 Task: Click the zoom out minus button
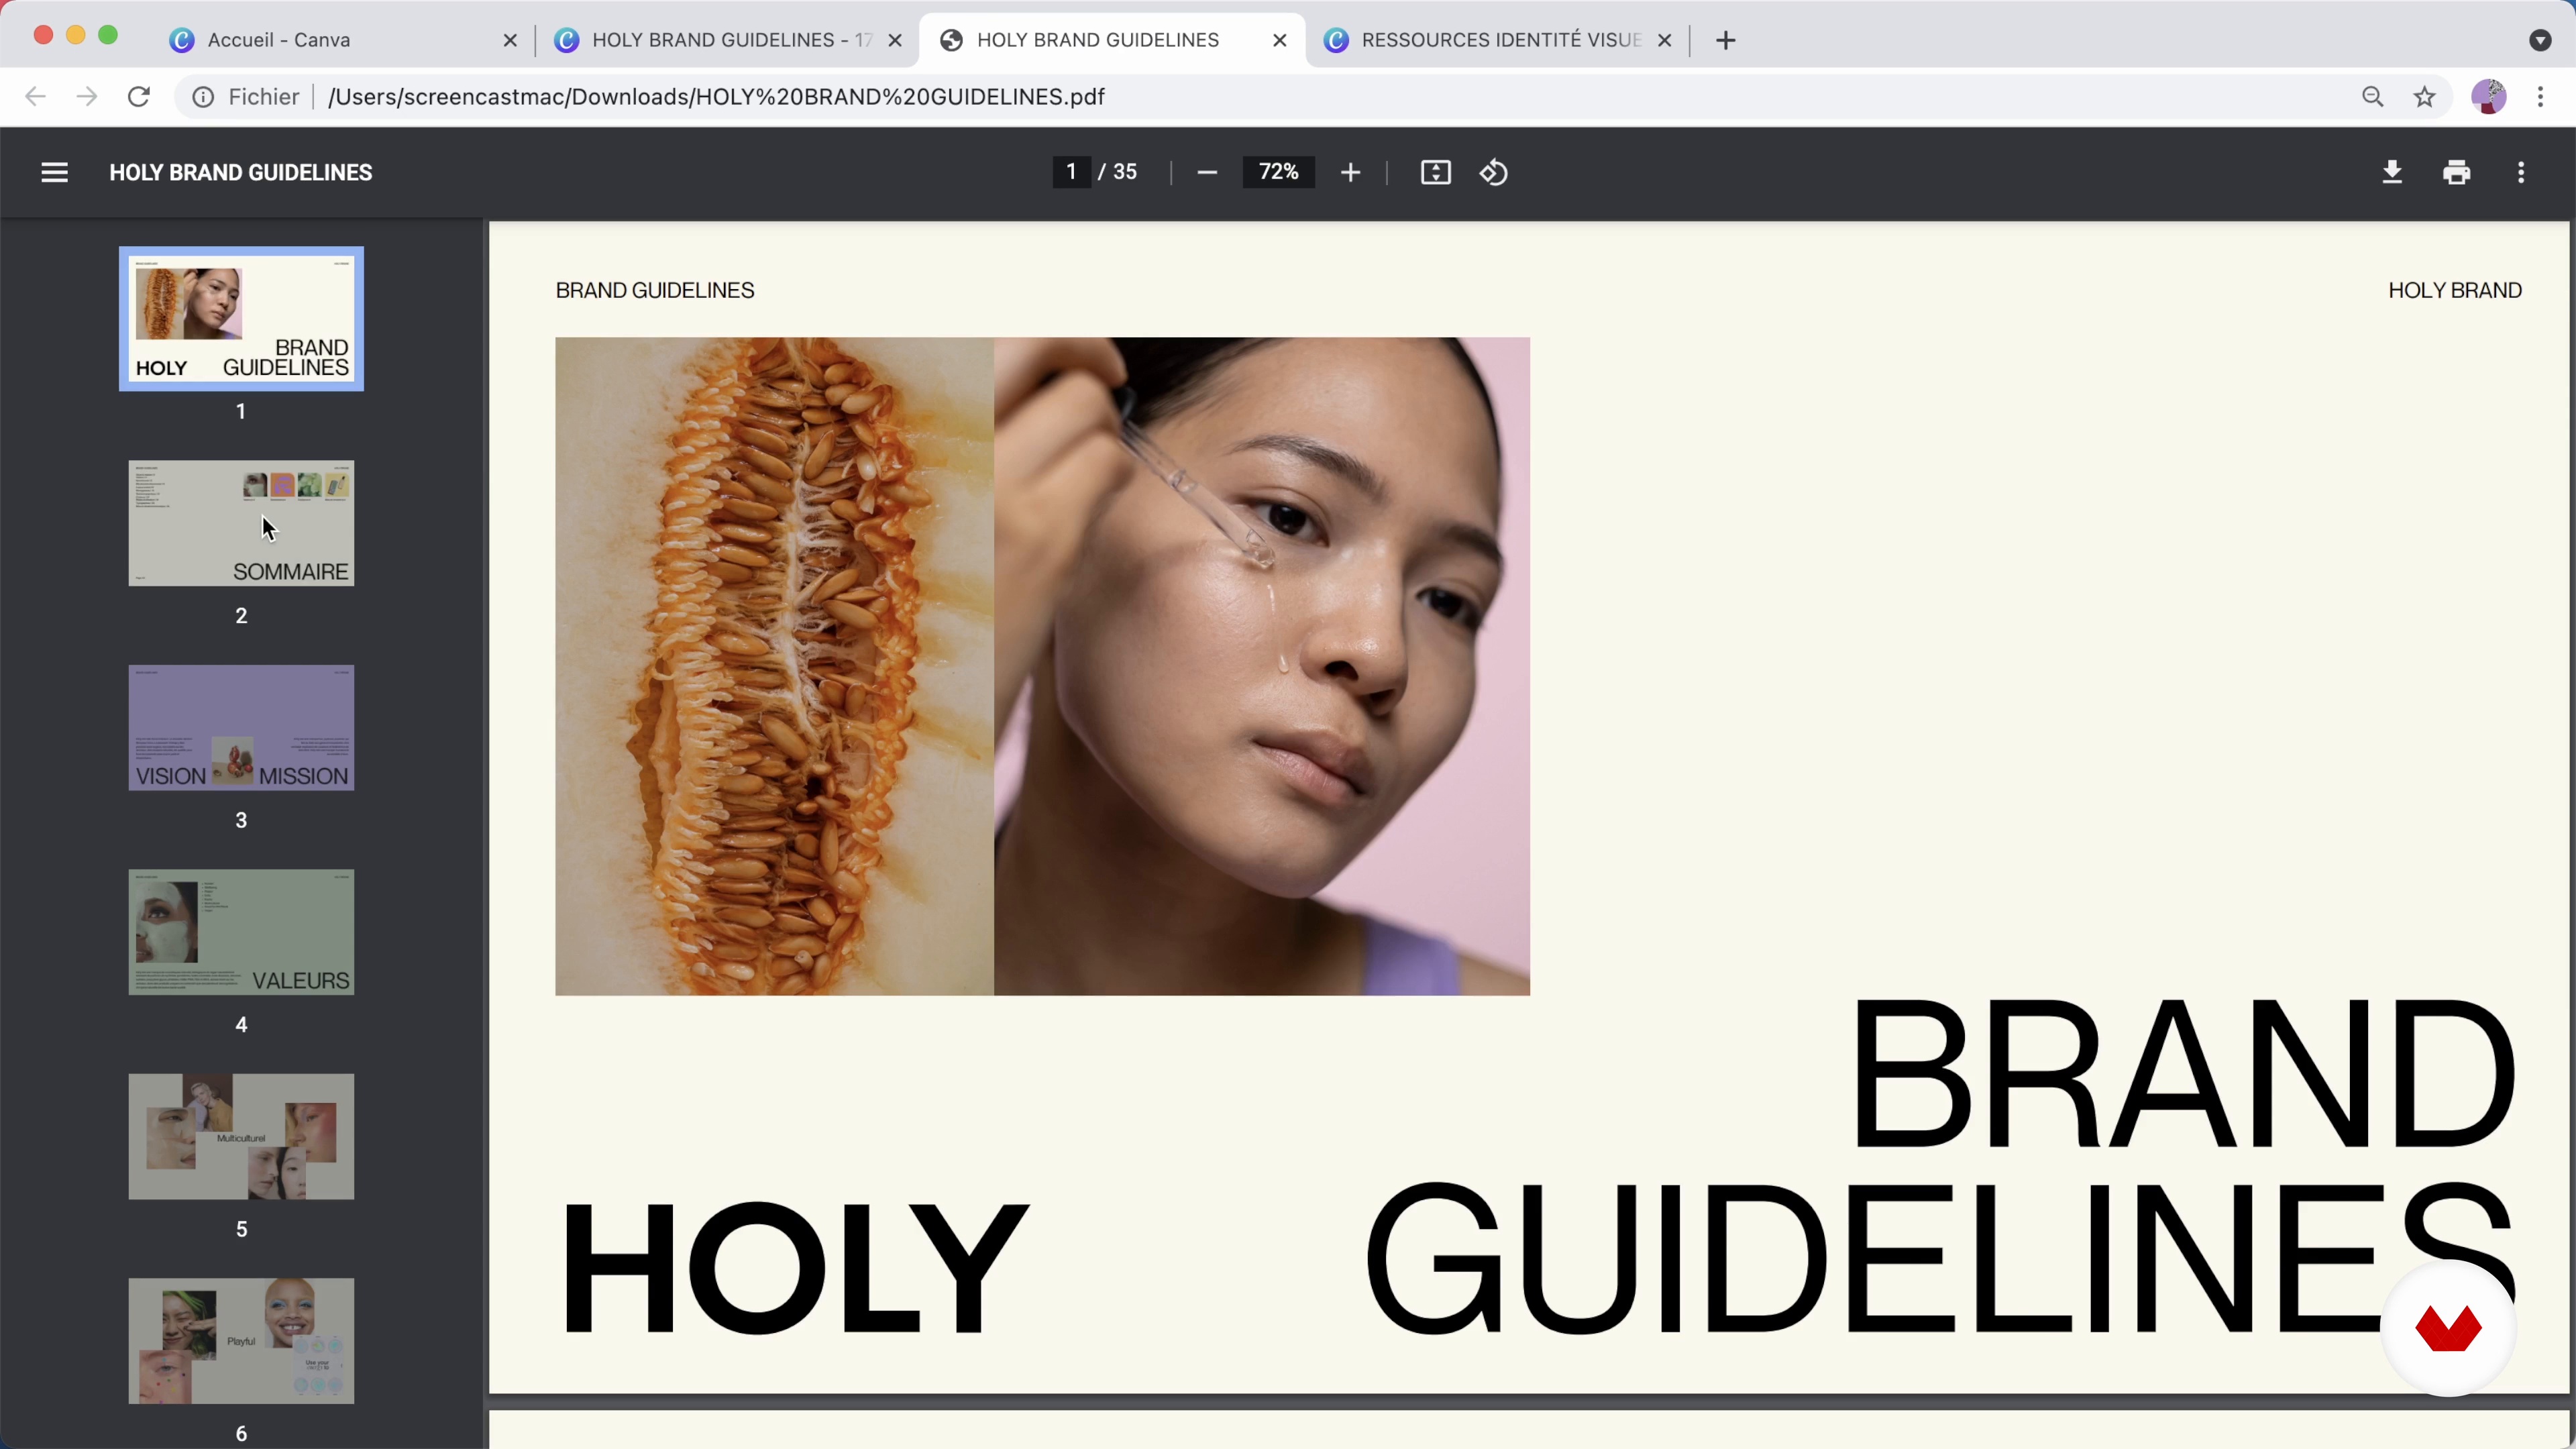[x=1207, y=173]
